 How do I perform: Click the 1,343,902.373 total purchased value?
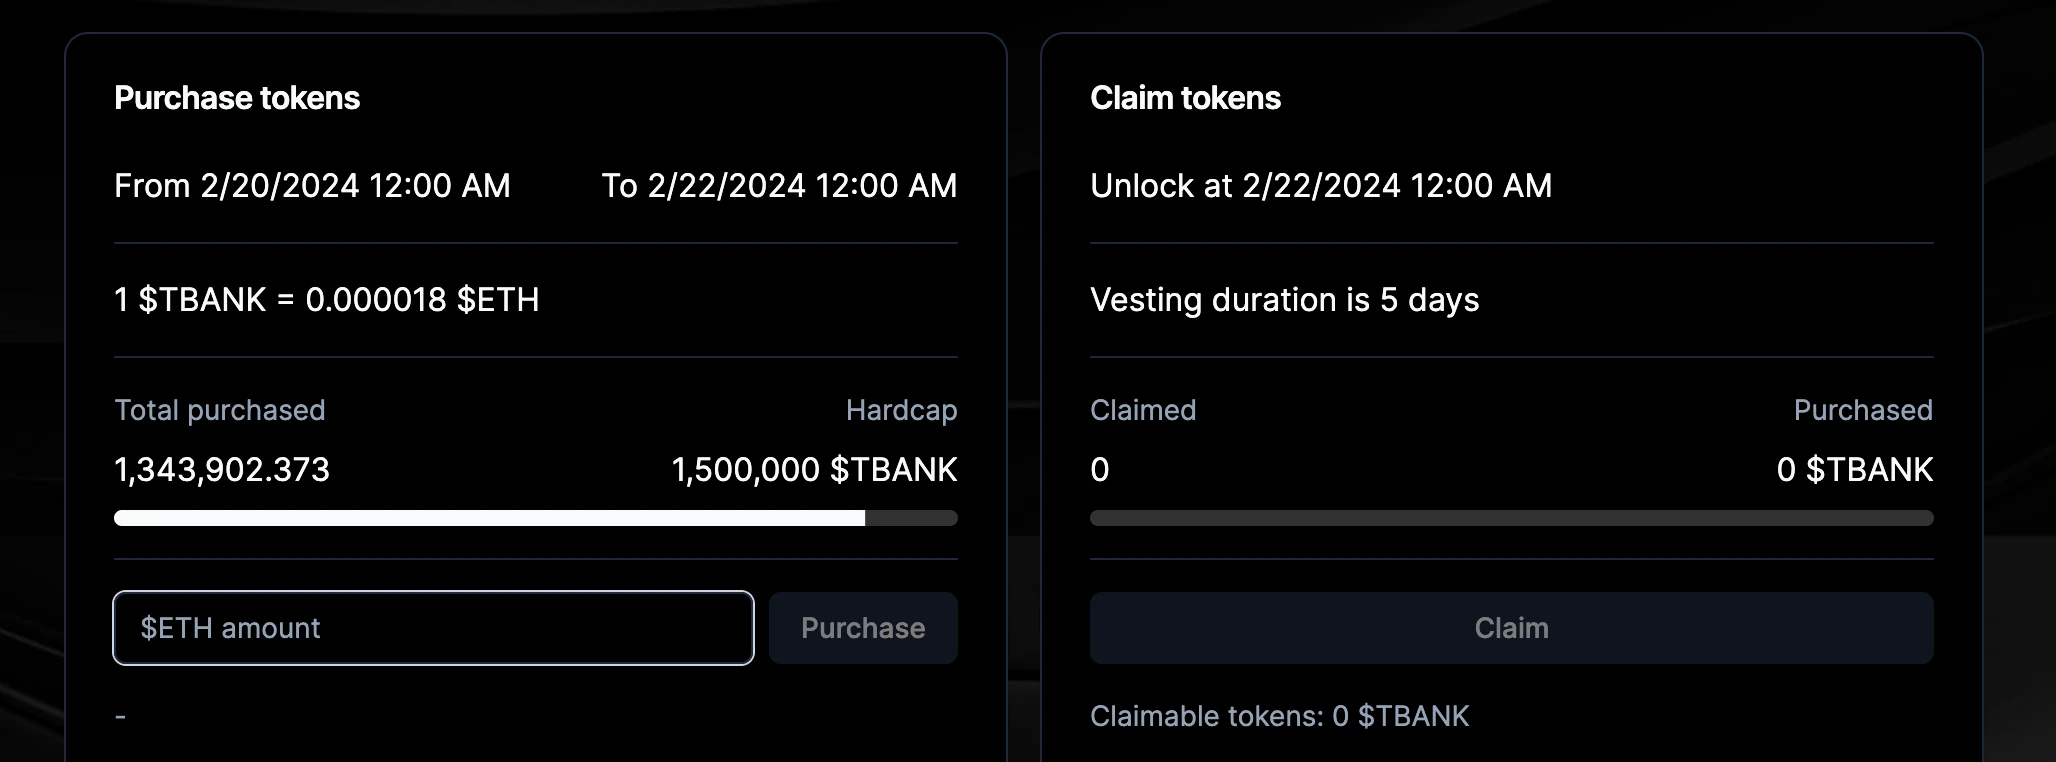coord(222,470)
